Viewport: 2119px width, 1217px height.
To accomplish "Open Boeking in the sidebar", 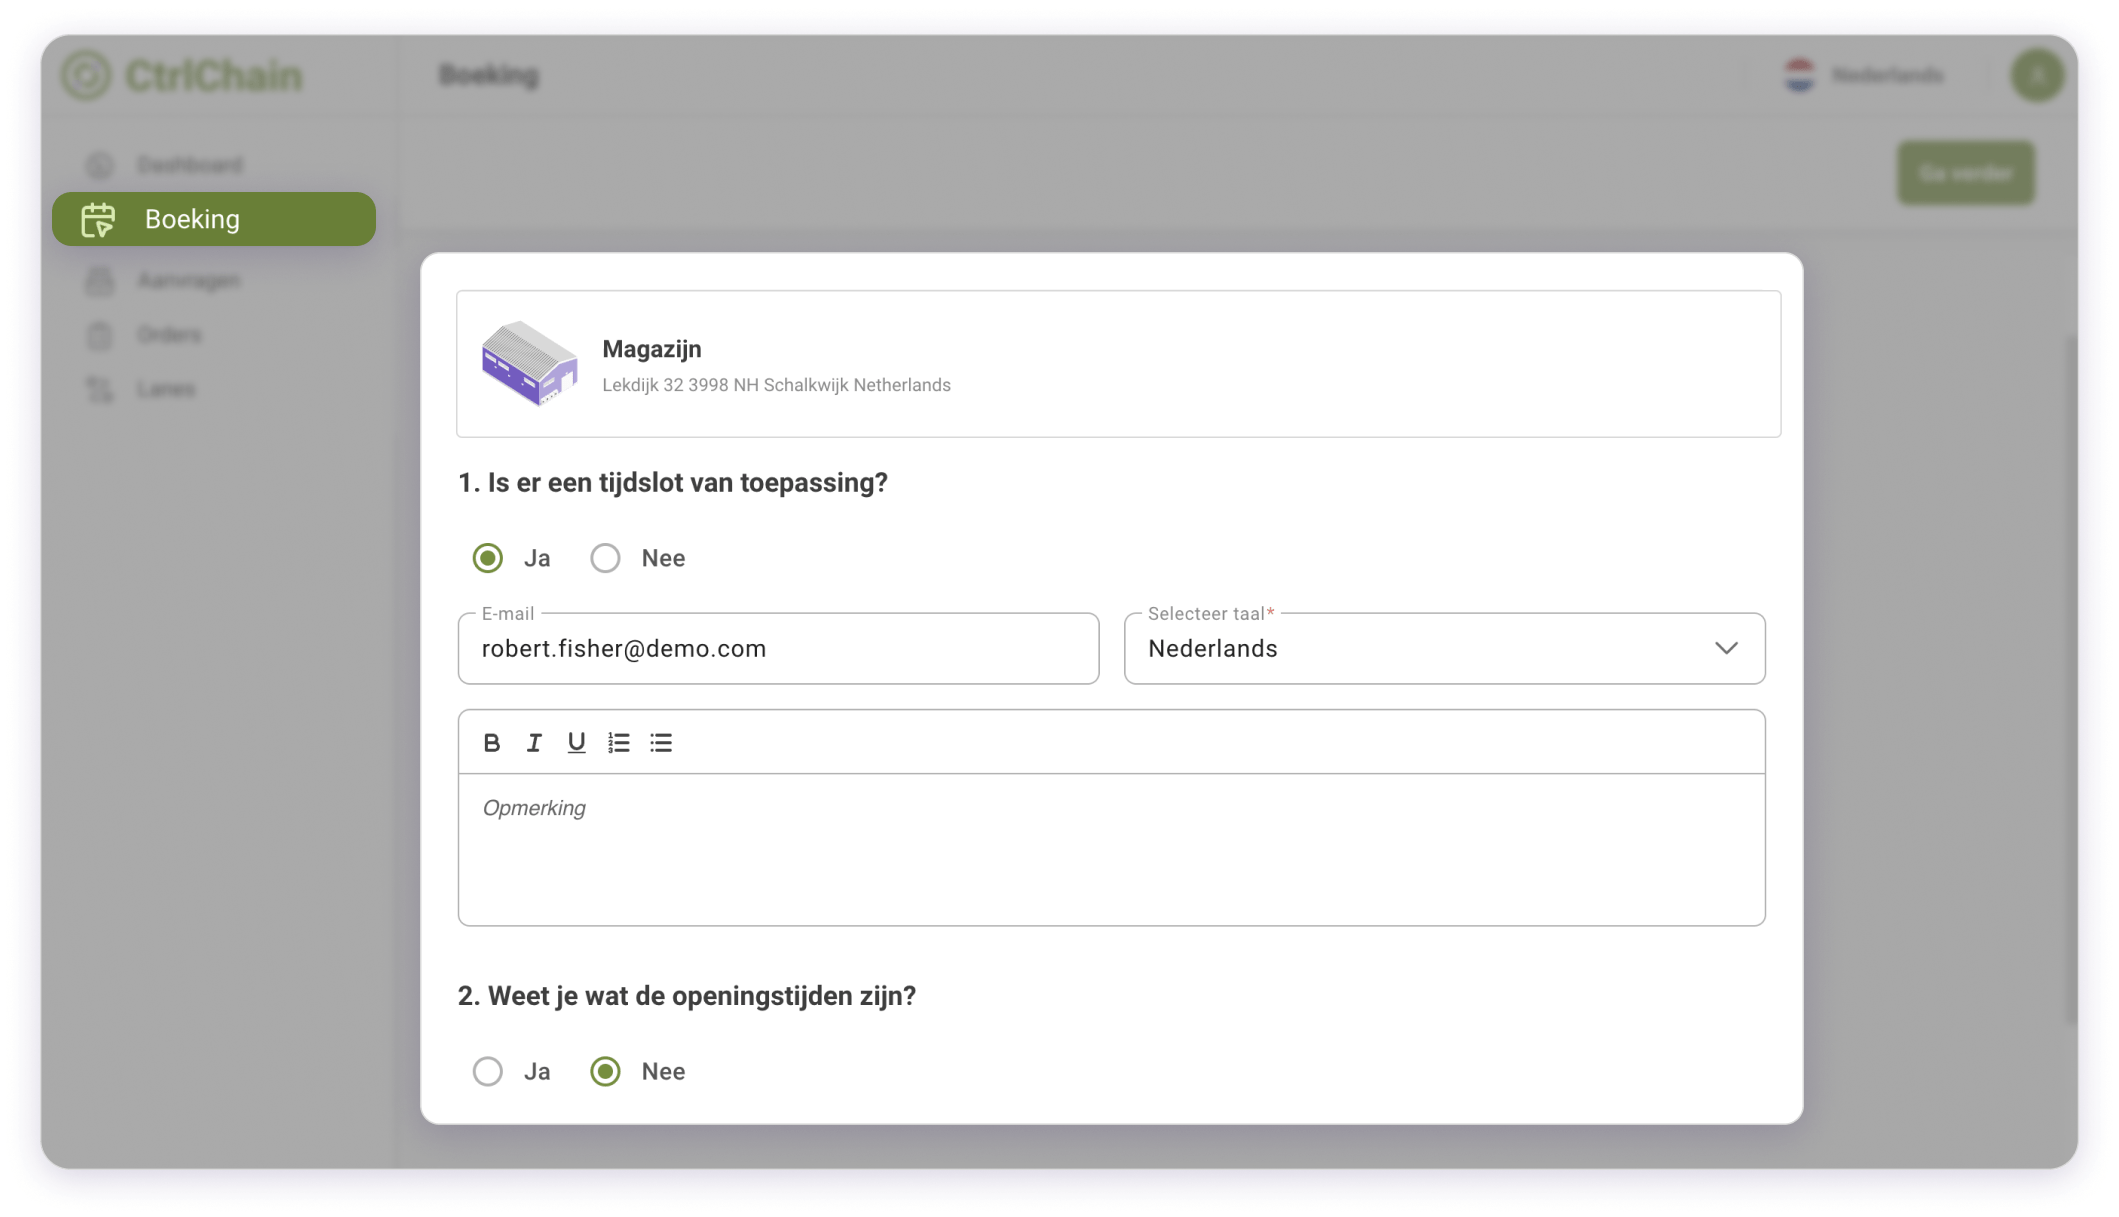I will tap(214, 219).
